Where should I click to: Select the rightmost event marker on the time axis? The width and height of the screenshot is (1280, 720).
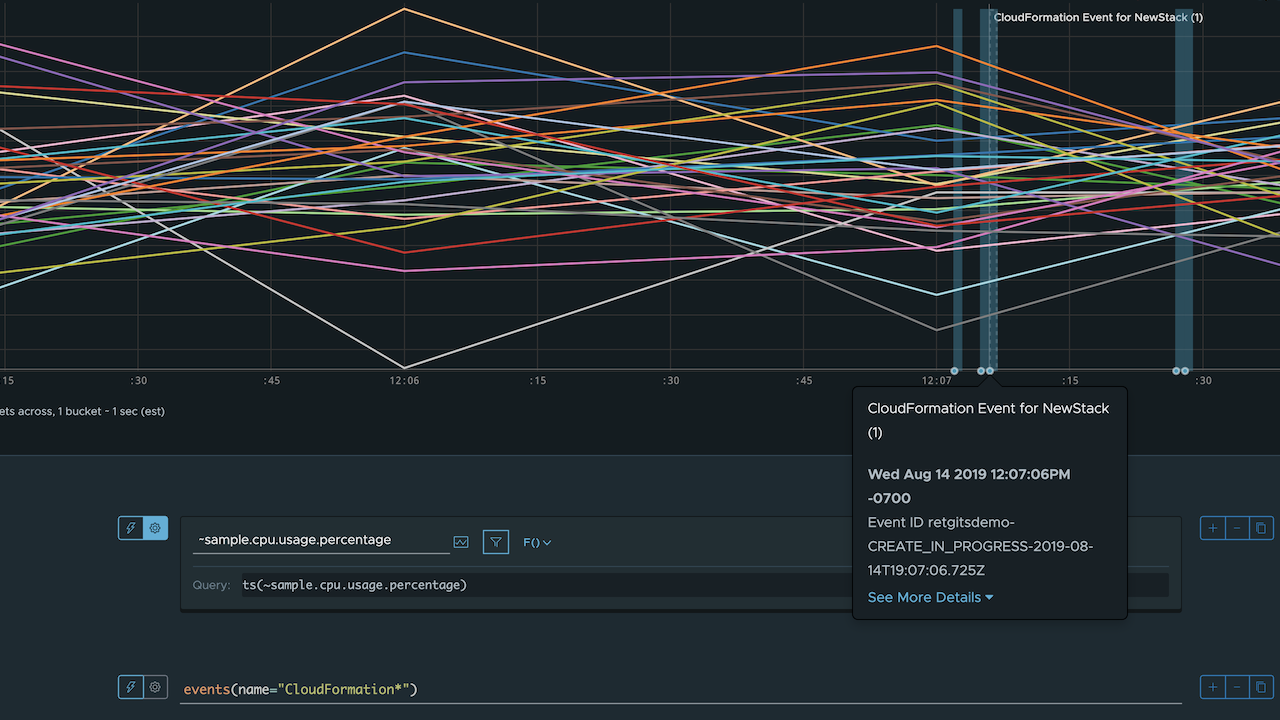point(1186,371)
